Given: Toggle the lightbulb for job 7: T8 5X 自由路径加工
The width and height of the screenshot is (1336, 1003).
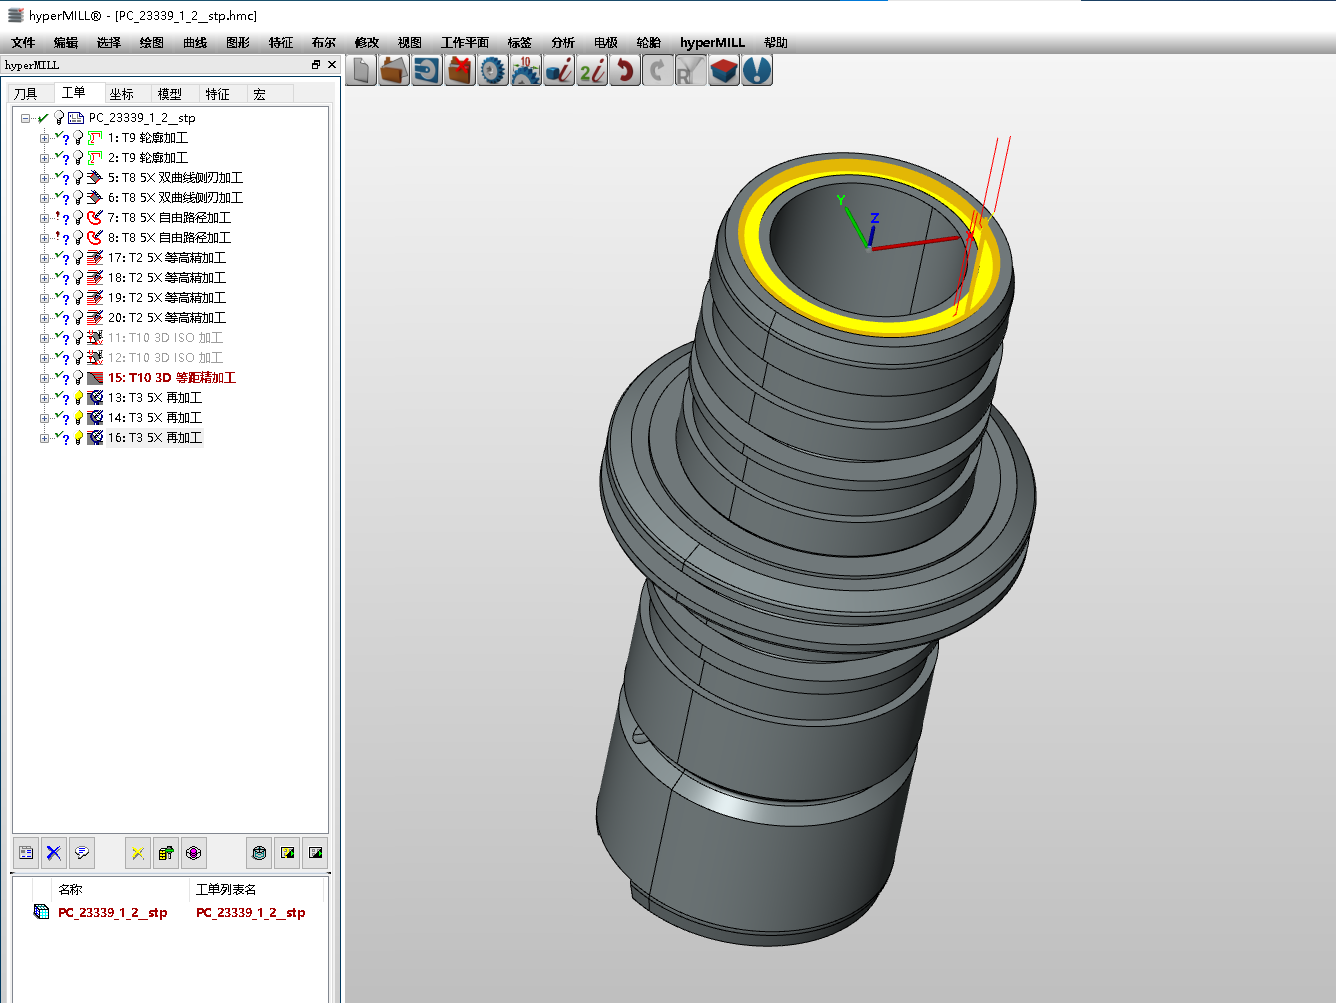Looking at the screenshot, I should tap(78, 218).
